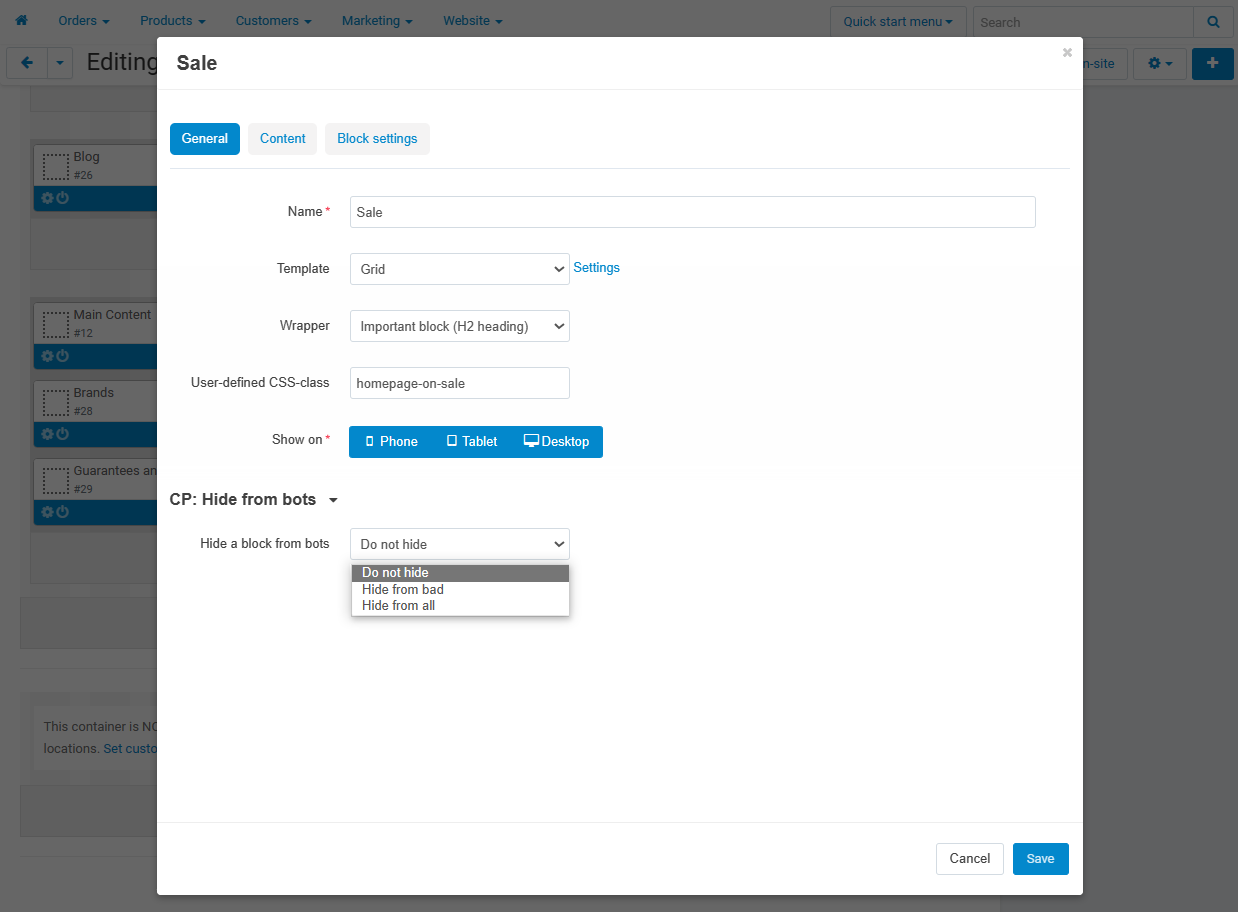1238x912 pixels.
Task: Toggle Desktop visibility in Show on
Action: [x=557, y=442]
